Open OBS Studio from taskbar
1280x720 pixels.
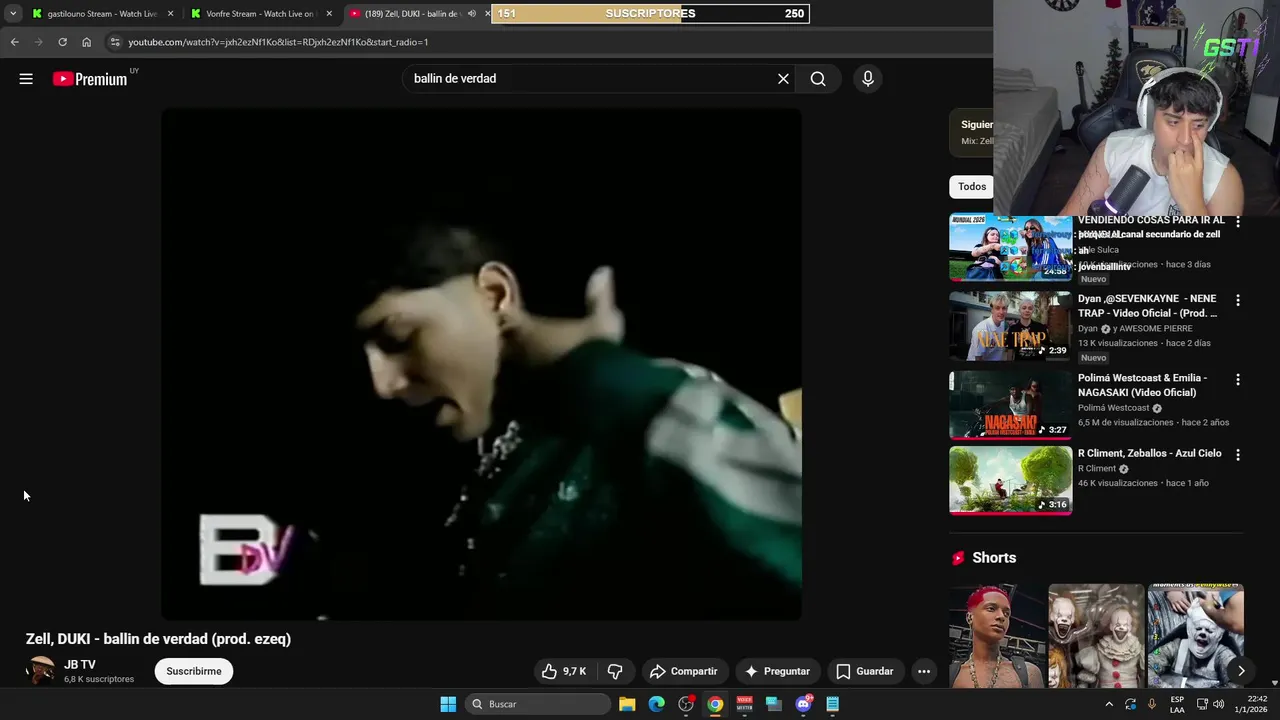coord(686,704)
